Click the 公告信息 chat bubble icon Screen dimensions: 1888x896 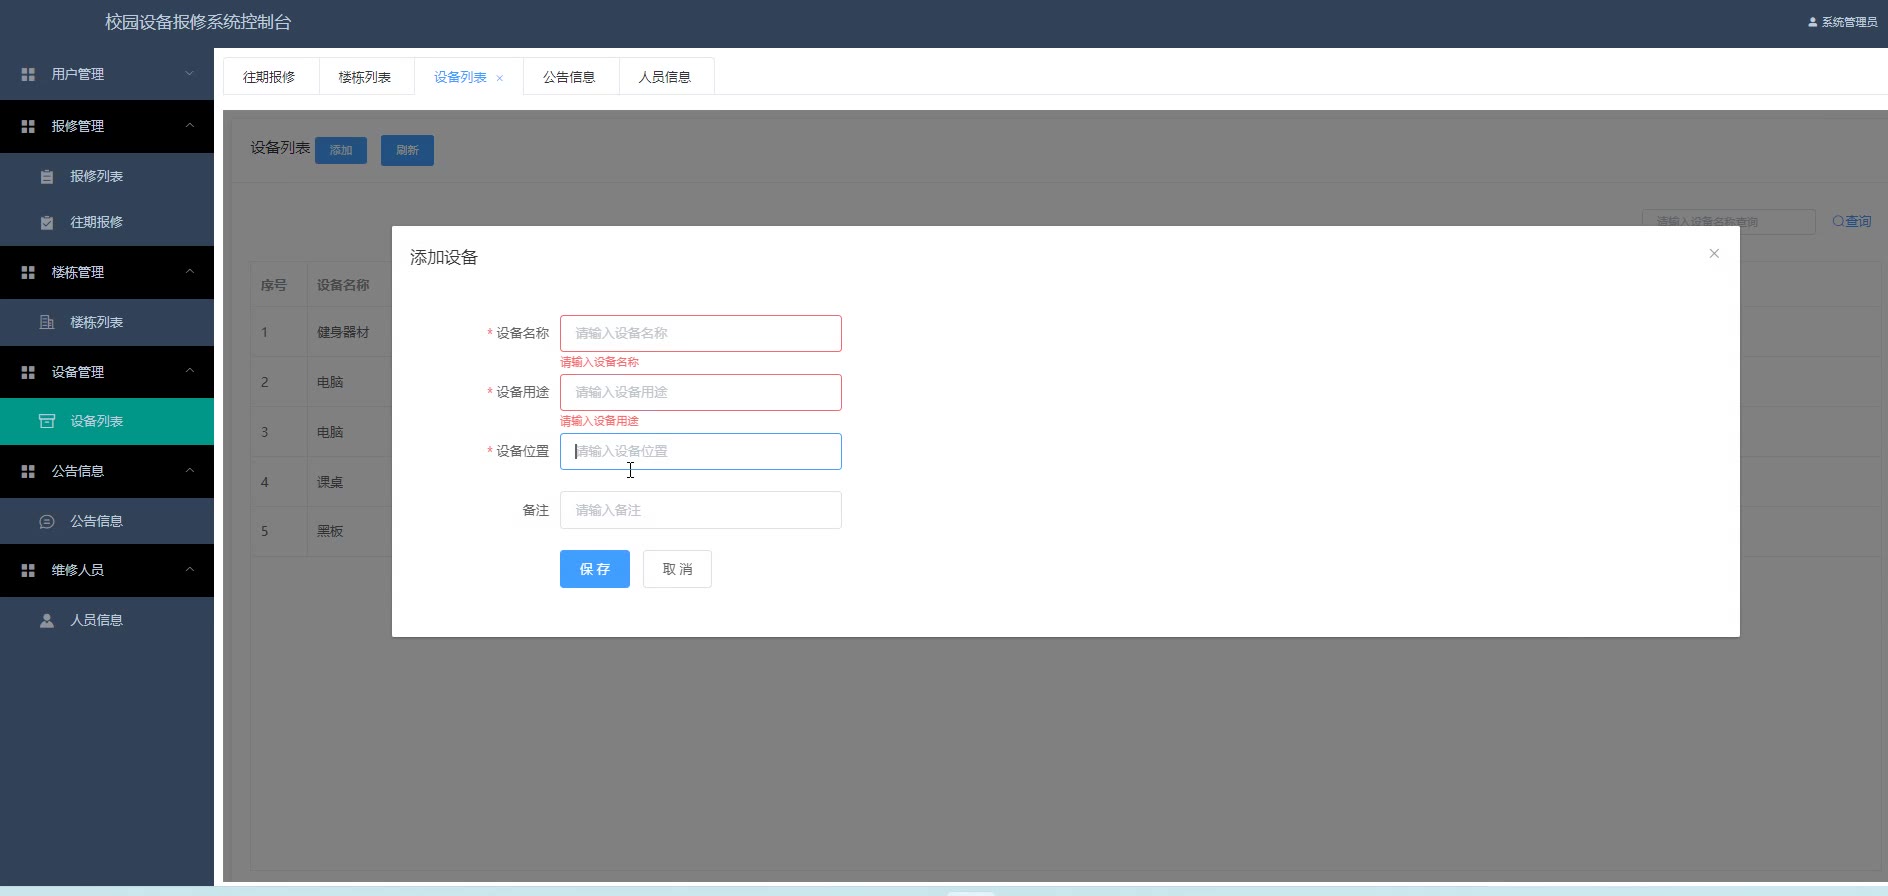click(47, 522)
